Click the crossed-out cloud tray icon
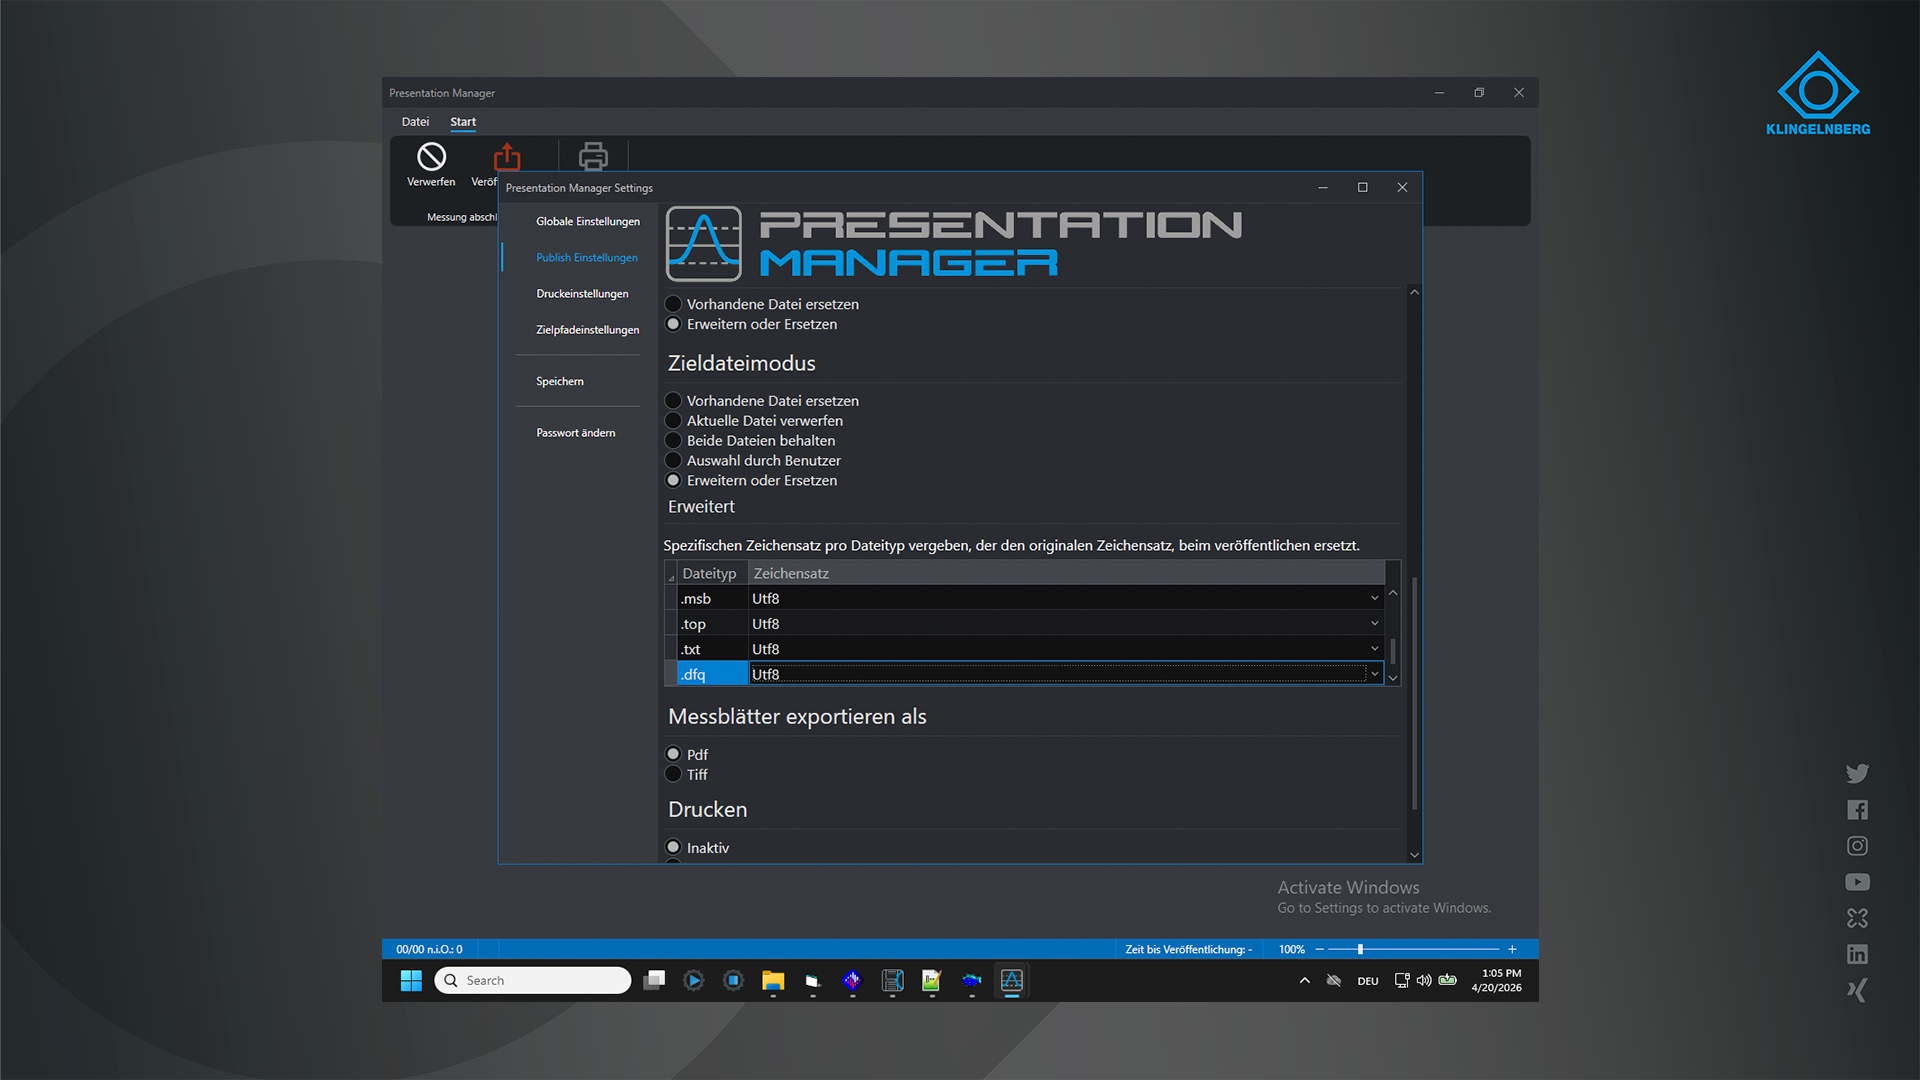Image resolution: width=1920 pixels, height=1080 pixels. (x=1333, y=980)
